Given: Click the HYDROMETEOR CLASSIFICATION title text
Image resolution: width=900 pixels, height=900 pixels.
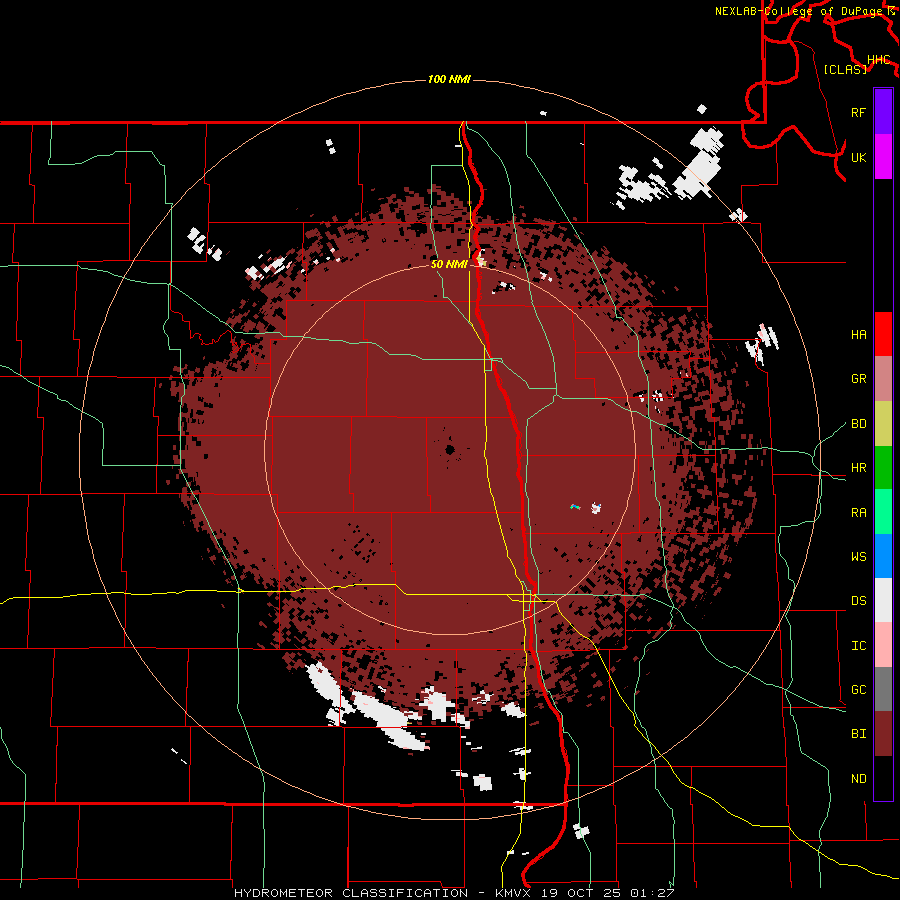Looking at the screenshot, I should tap(351, 893).
